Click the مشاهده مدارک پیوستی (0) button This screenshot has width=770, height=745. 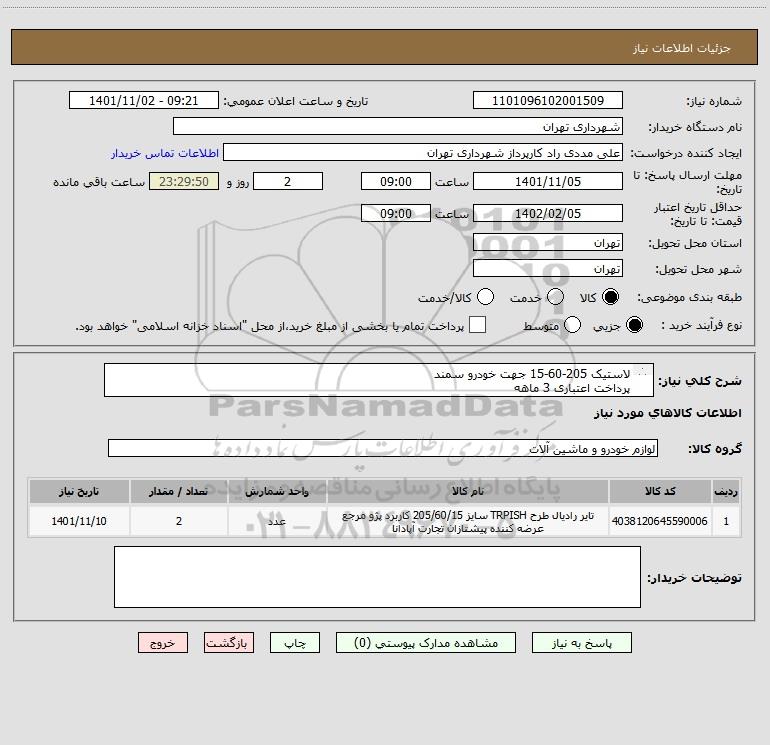tap(426, 643)
